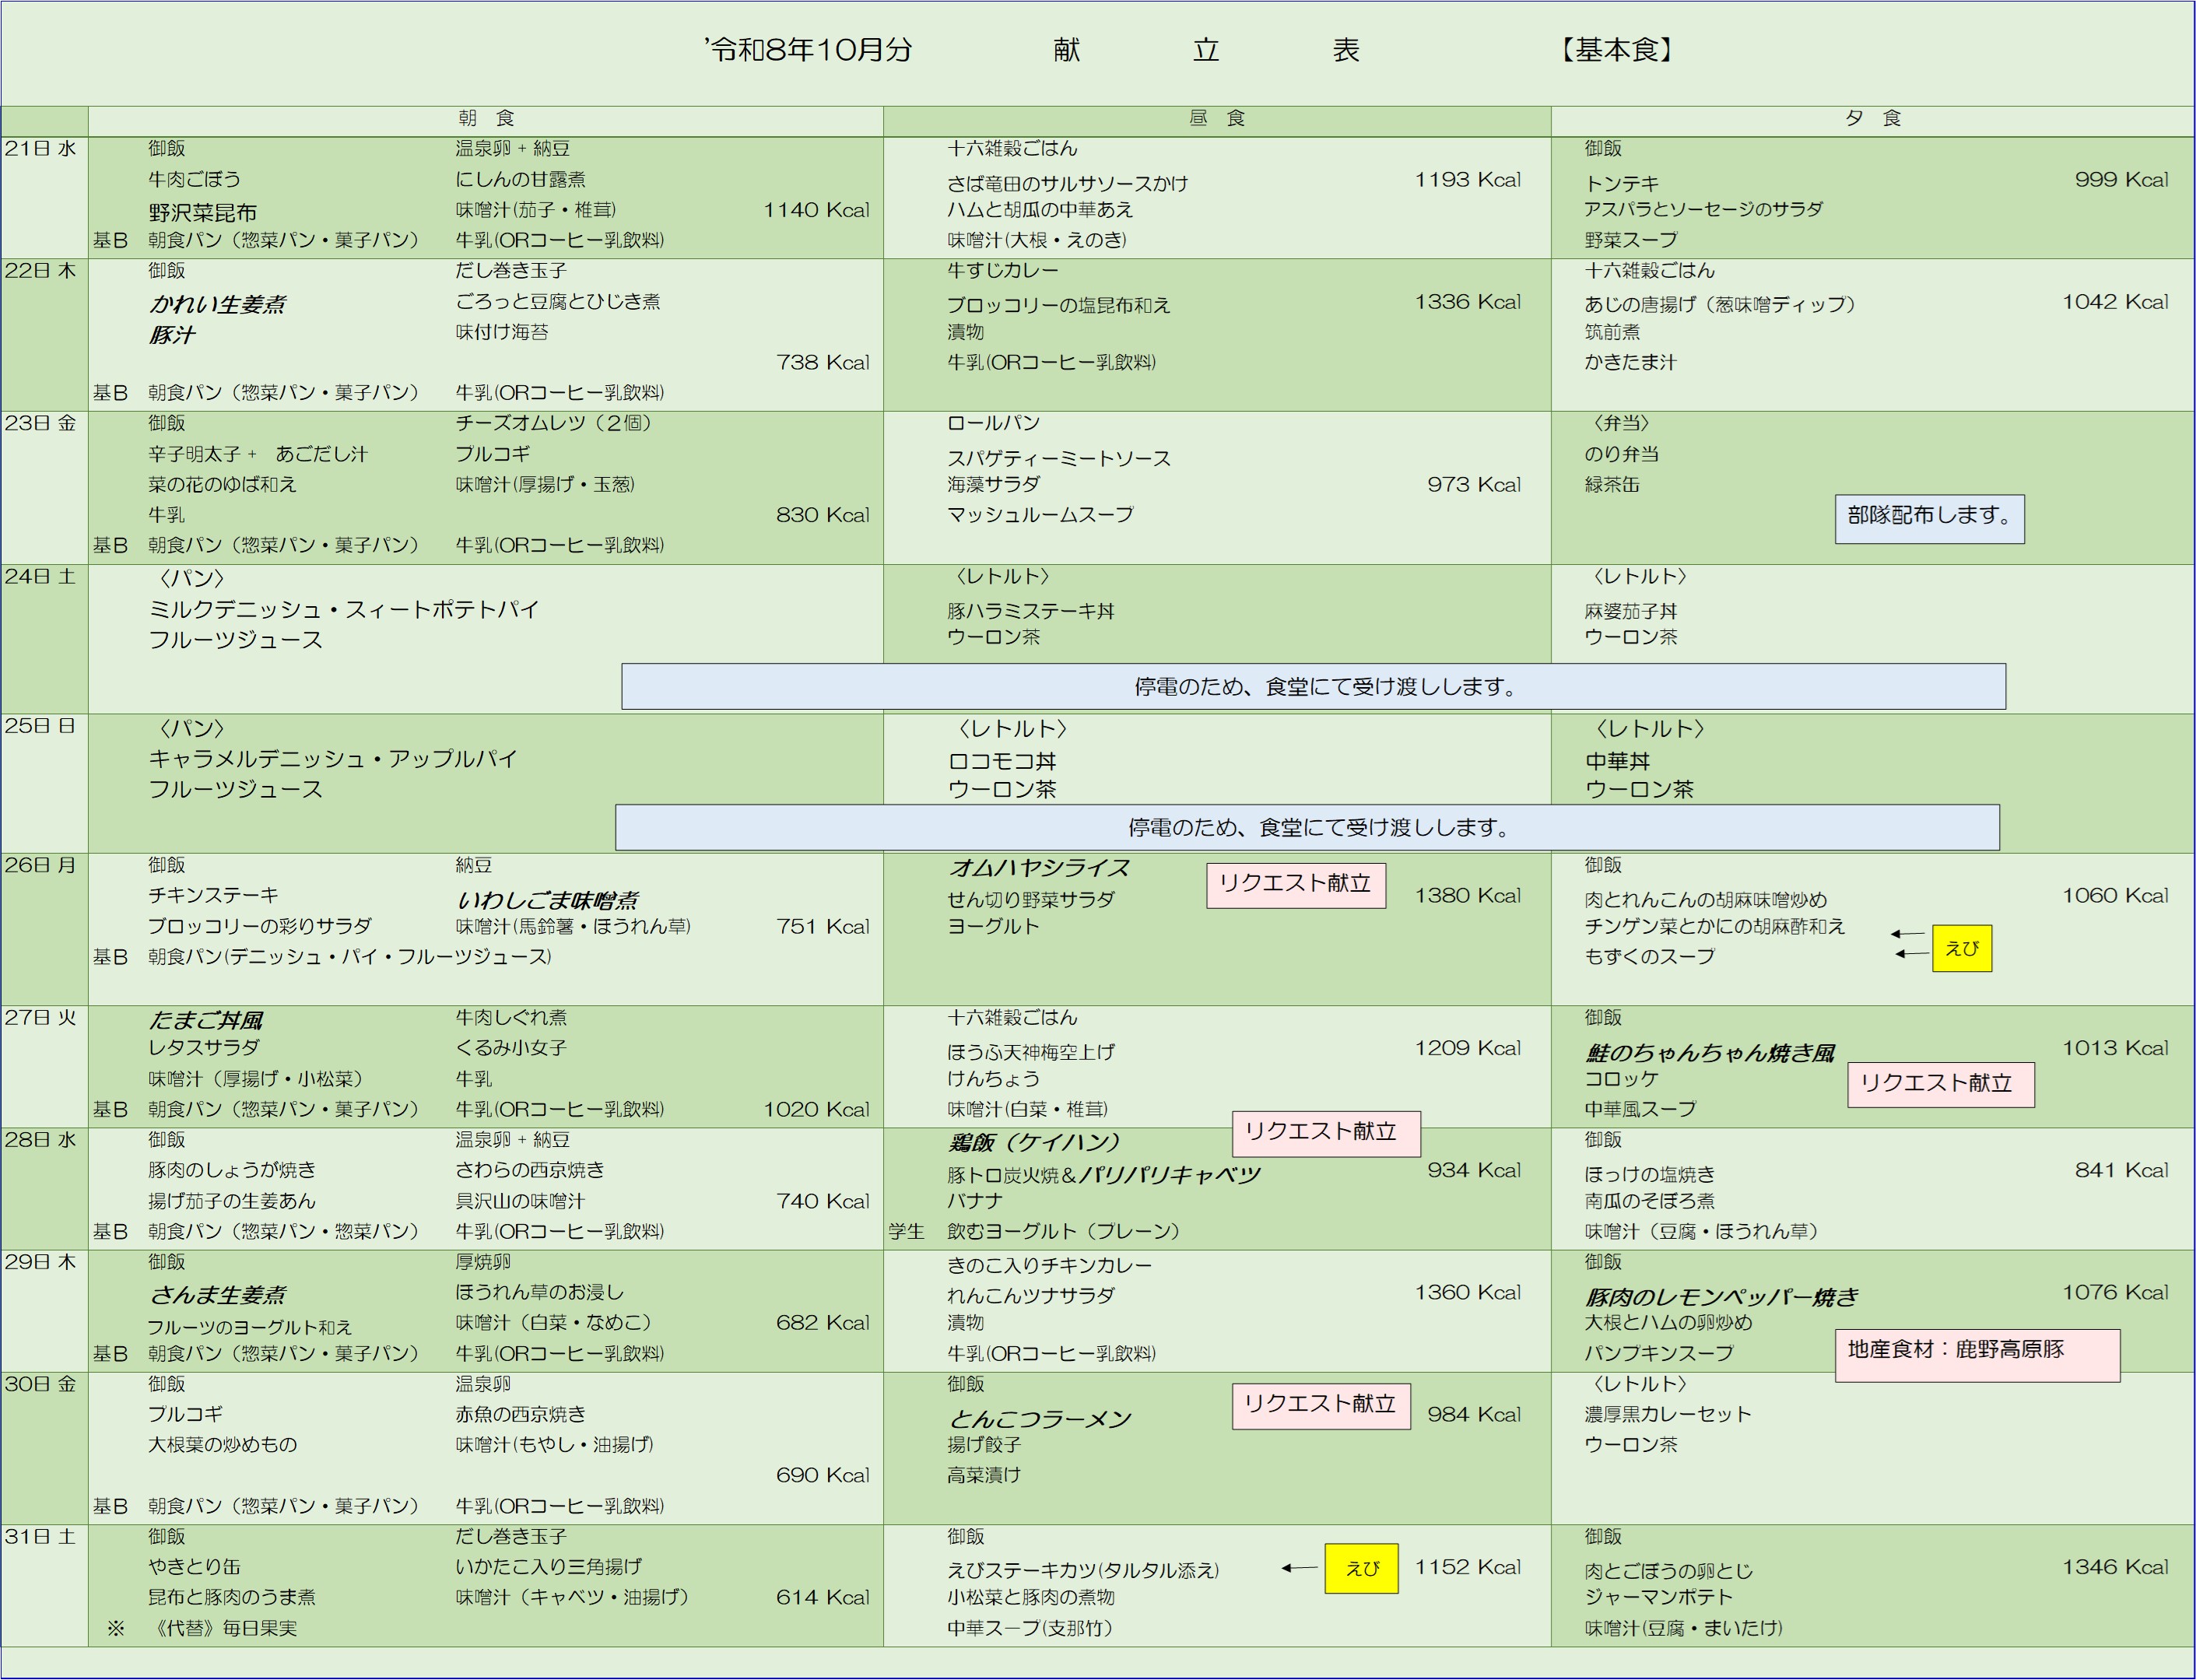Click 'のり弁当' in the 23日 dinner
This screenshot has width=2196, height=1680.
click(1622, 454)
